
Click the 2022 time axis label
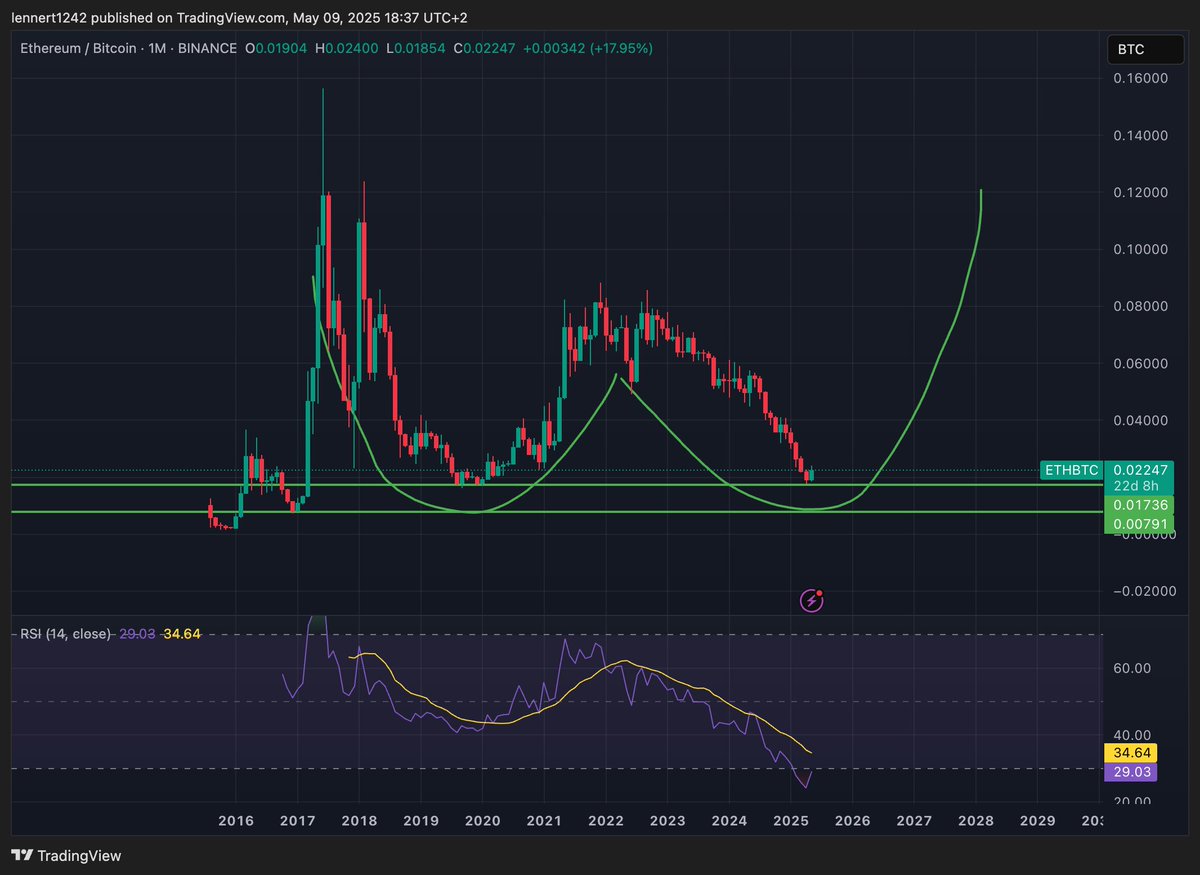[606, 820]
